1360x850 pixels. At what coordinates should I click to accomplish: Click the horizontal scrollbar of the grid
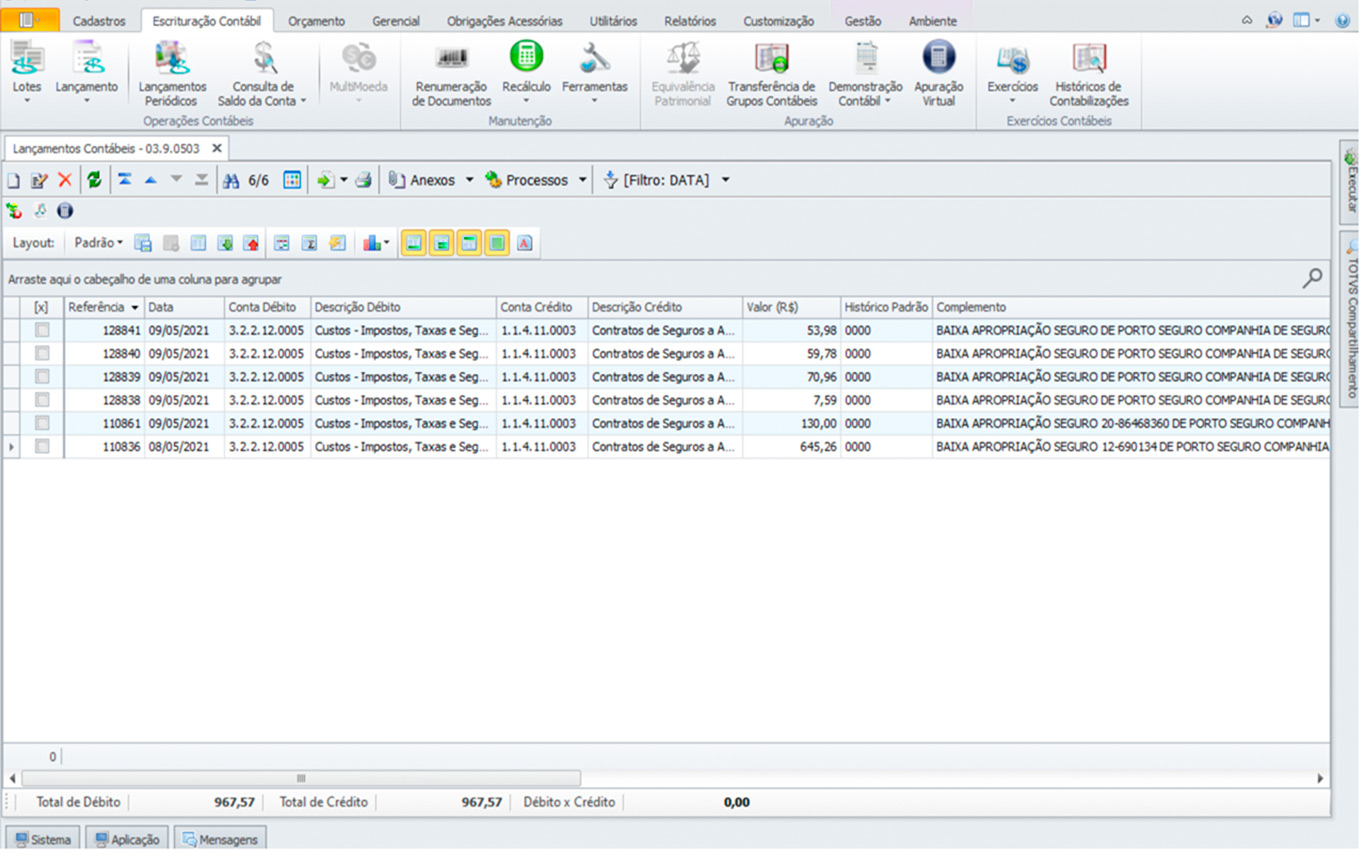[300, 778]
